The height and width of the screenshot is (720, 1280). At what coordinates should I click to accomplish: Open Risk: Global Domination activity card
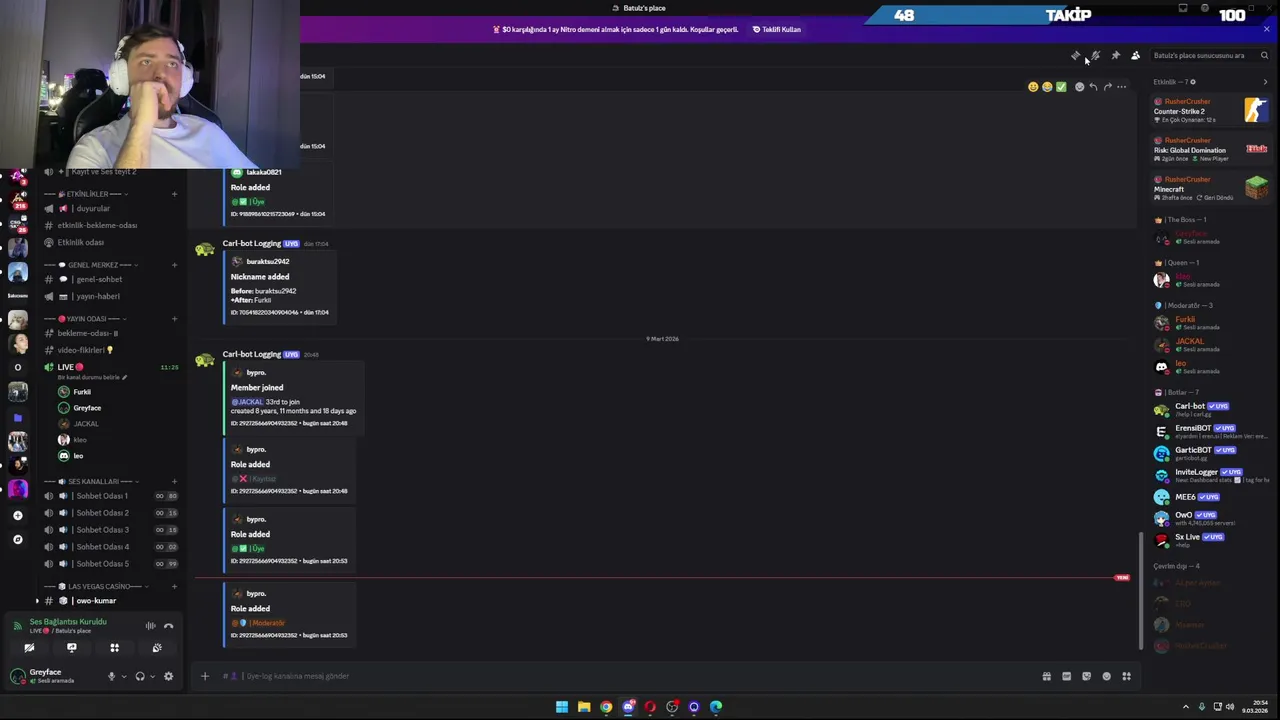pos(1211,149)
